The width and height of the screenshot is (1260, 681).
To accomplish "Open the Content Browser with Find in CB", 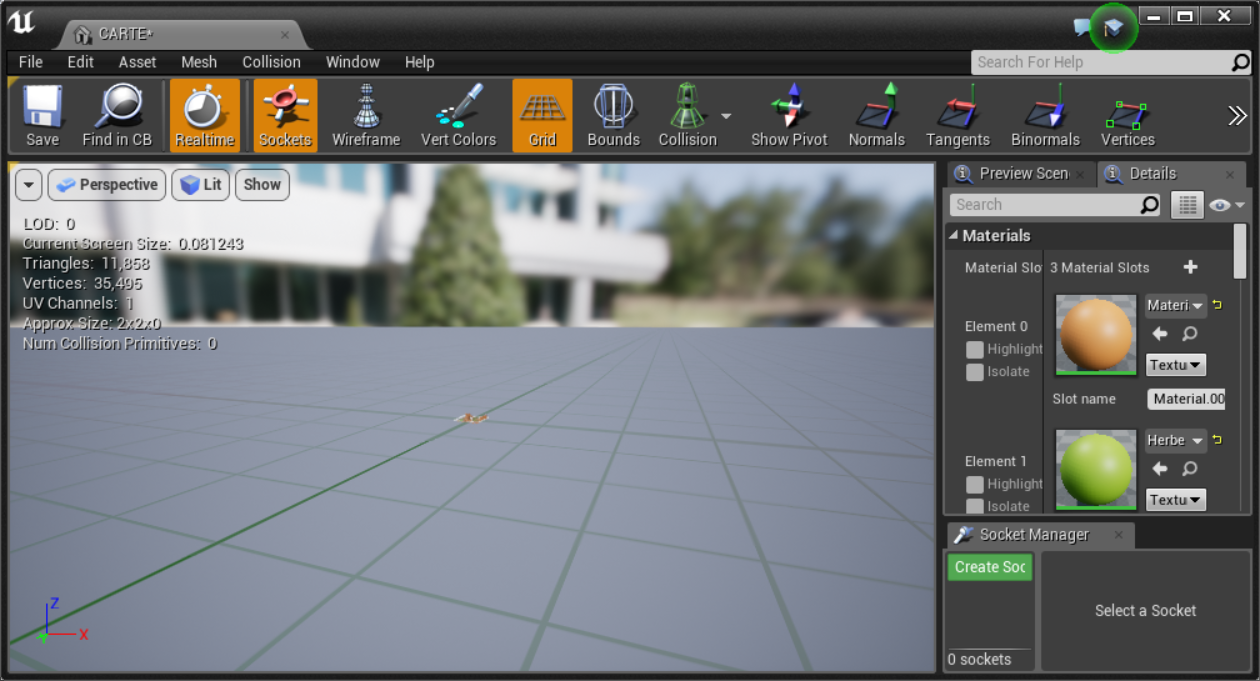I will (x=117, y=113).
